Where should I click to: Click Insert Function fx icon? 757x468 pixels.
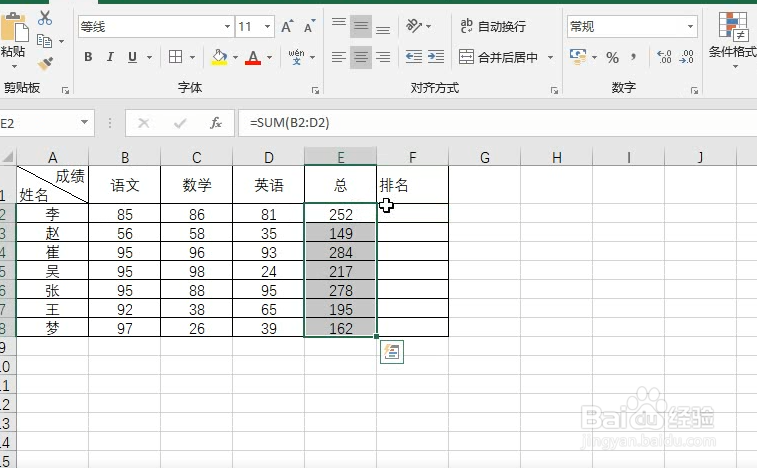pos(216,123)
